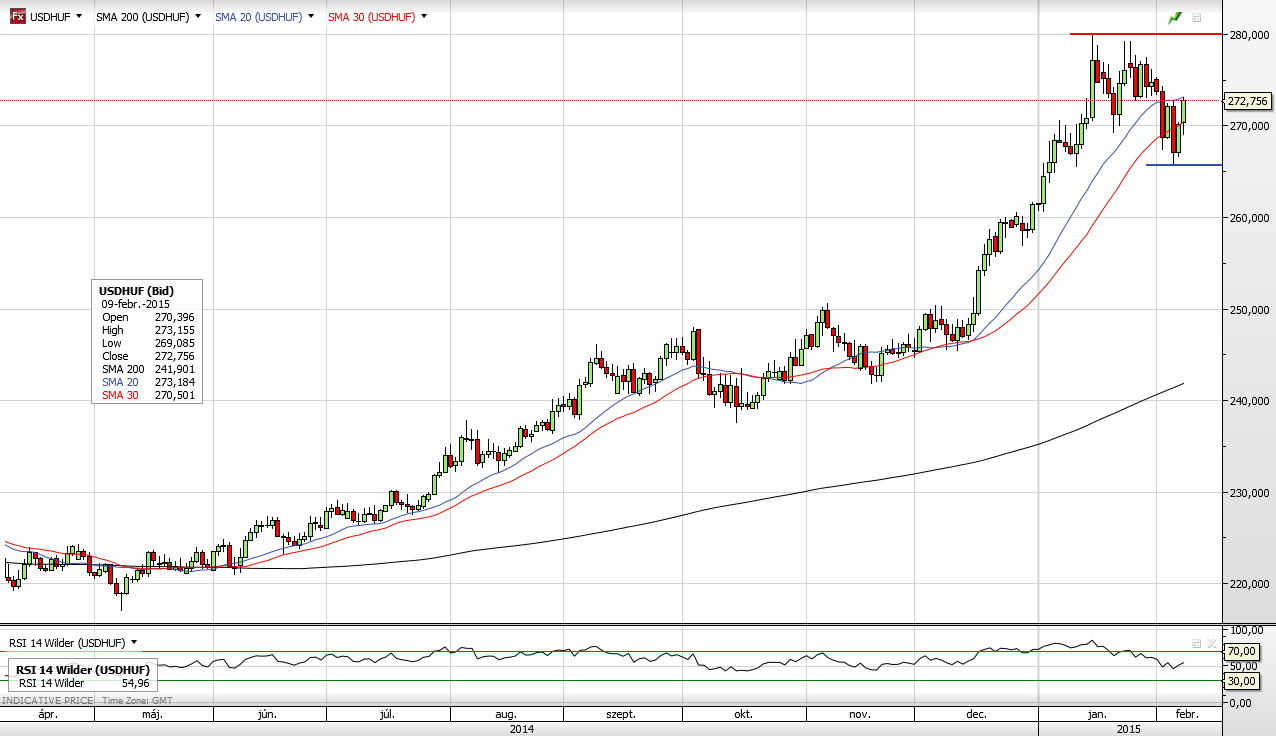Click the 2014 year label on axis
The image size is (1276, 736).
pyautogui.click(x=520, y=729)
